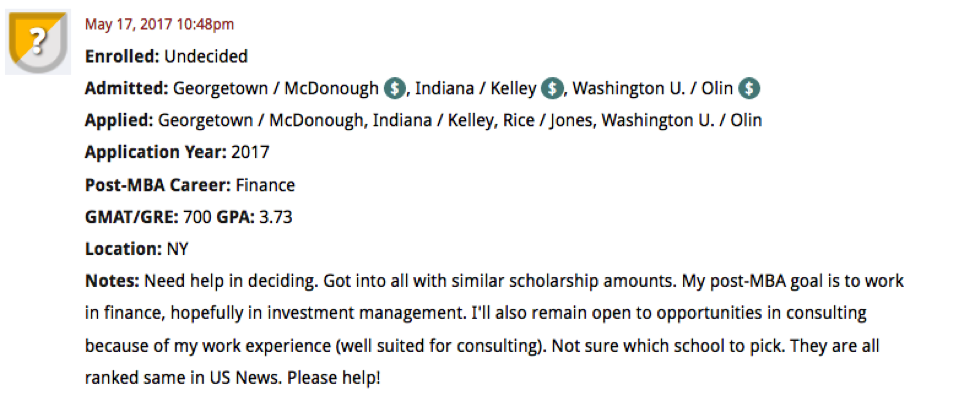
Task: Click the Post-MBA Career value Finance
Action: point(266,185)
